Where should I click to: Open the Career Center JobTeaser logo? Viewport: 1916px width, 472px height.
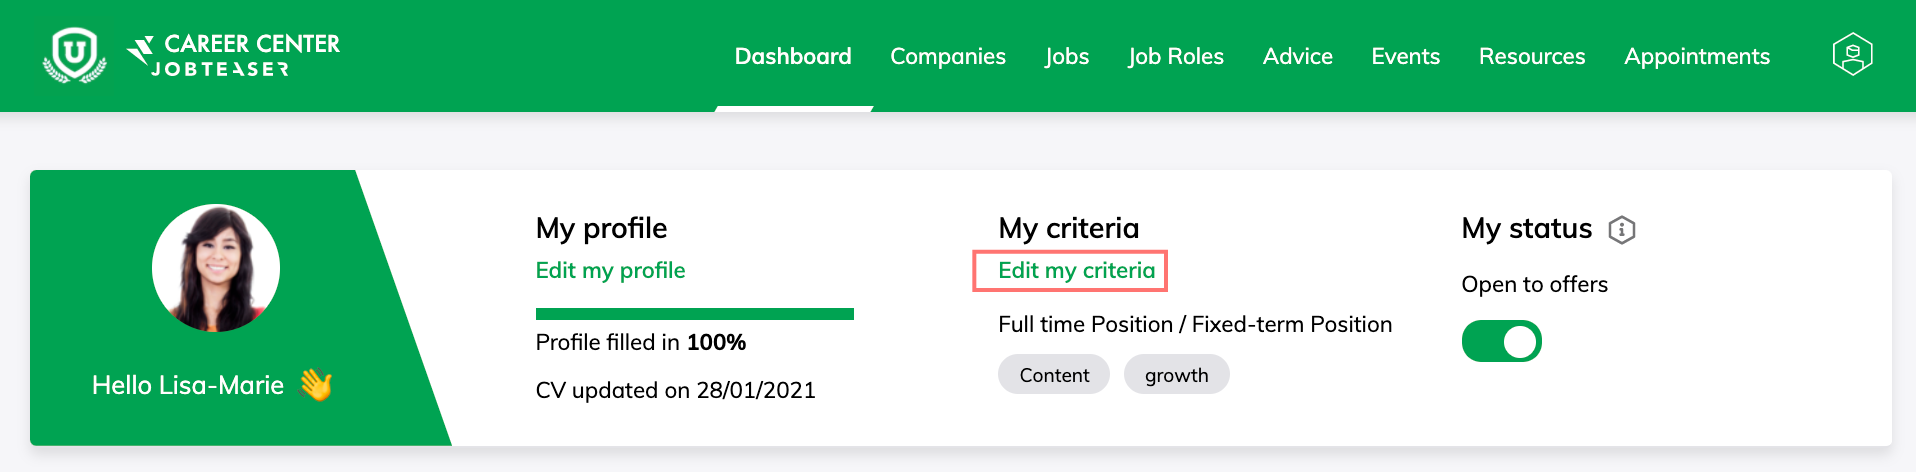click(233, 56)
